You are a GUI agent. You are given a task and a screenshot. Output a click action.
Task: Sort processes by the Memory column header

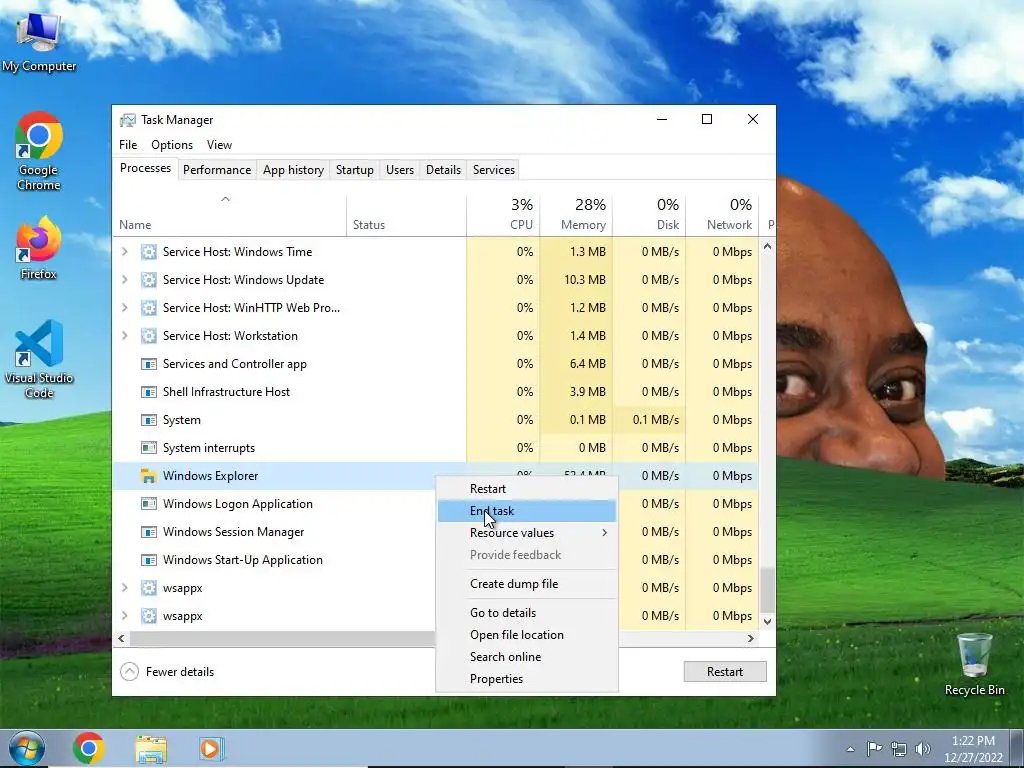577,215
